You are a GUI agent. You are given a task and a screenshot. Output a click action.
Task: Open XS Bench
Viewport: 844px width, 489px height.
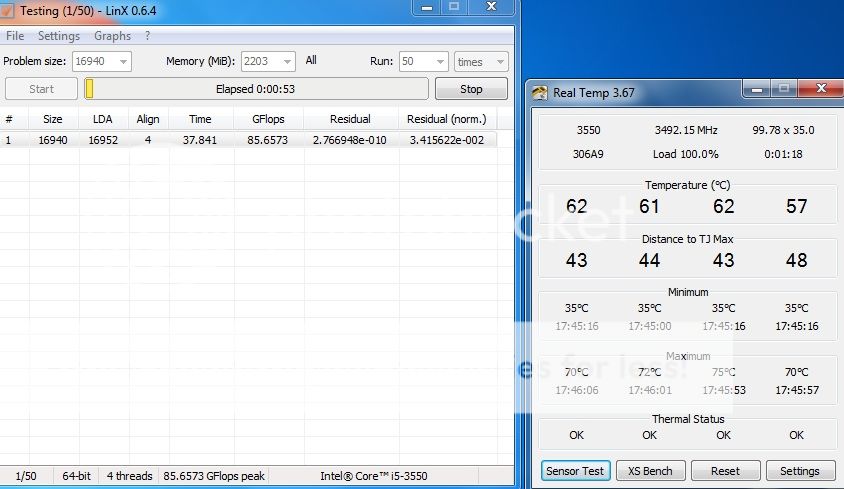point(649,471)
